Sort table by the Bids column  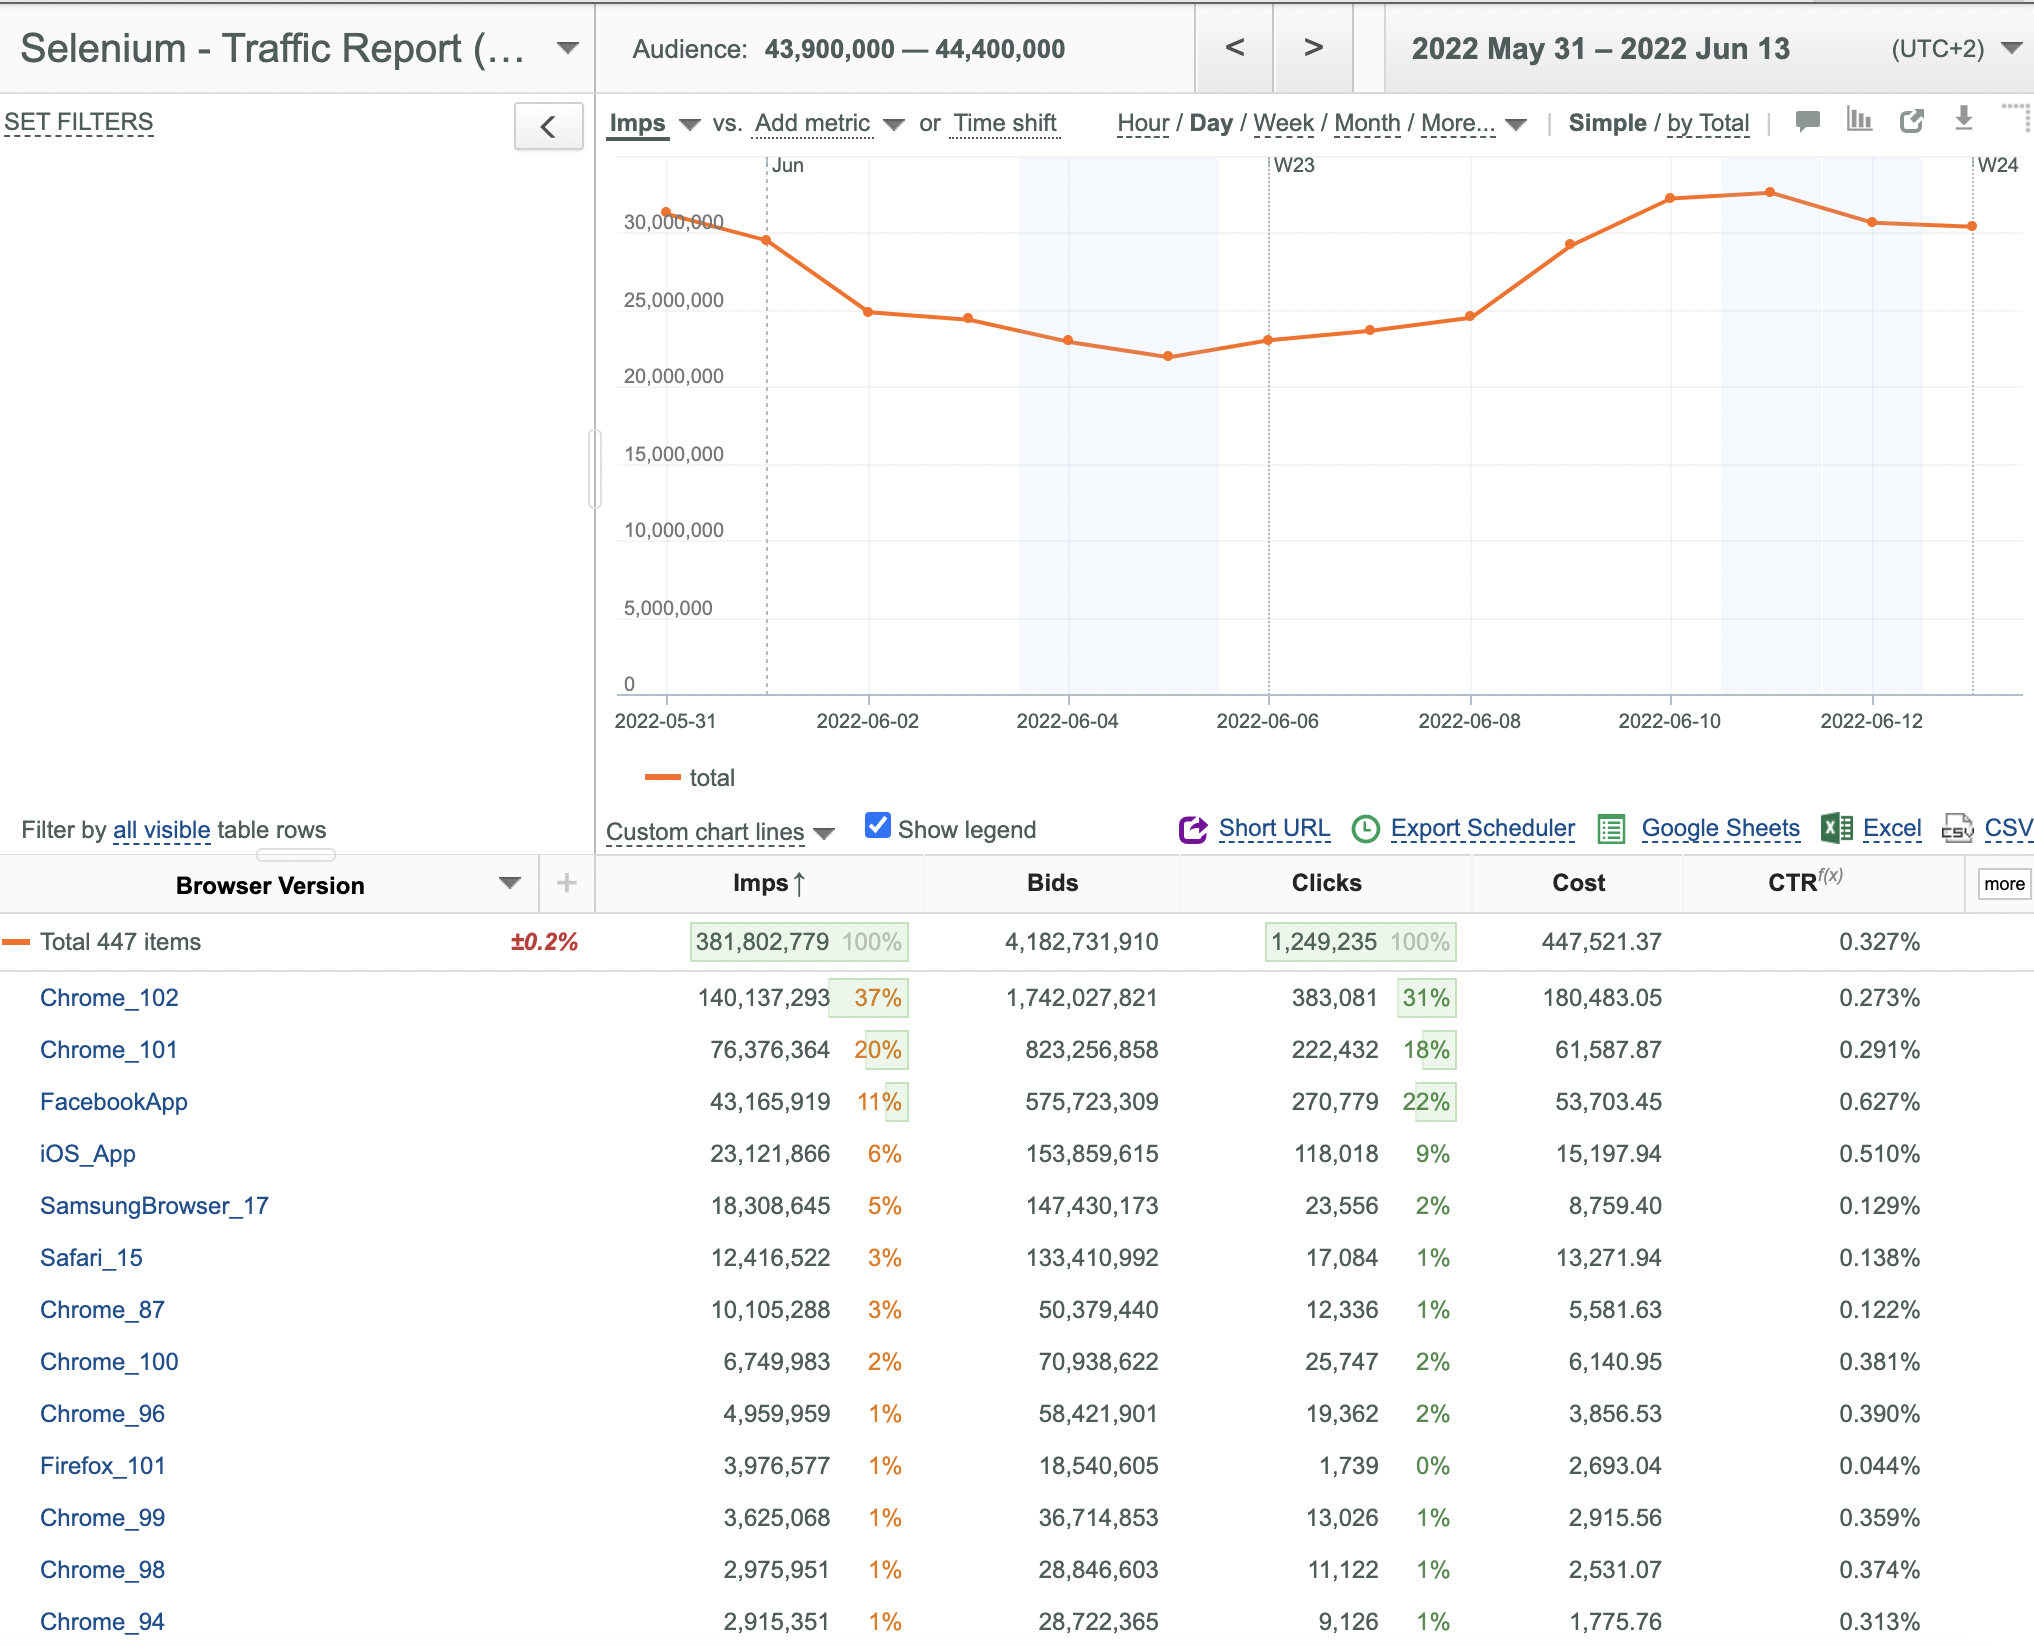click(1052, 883)
